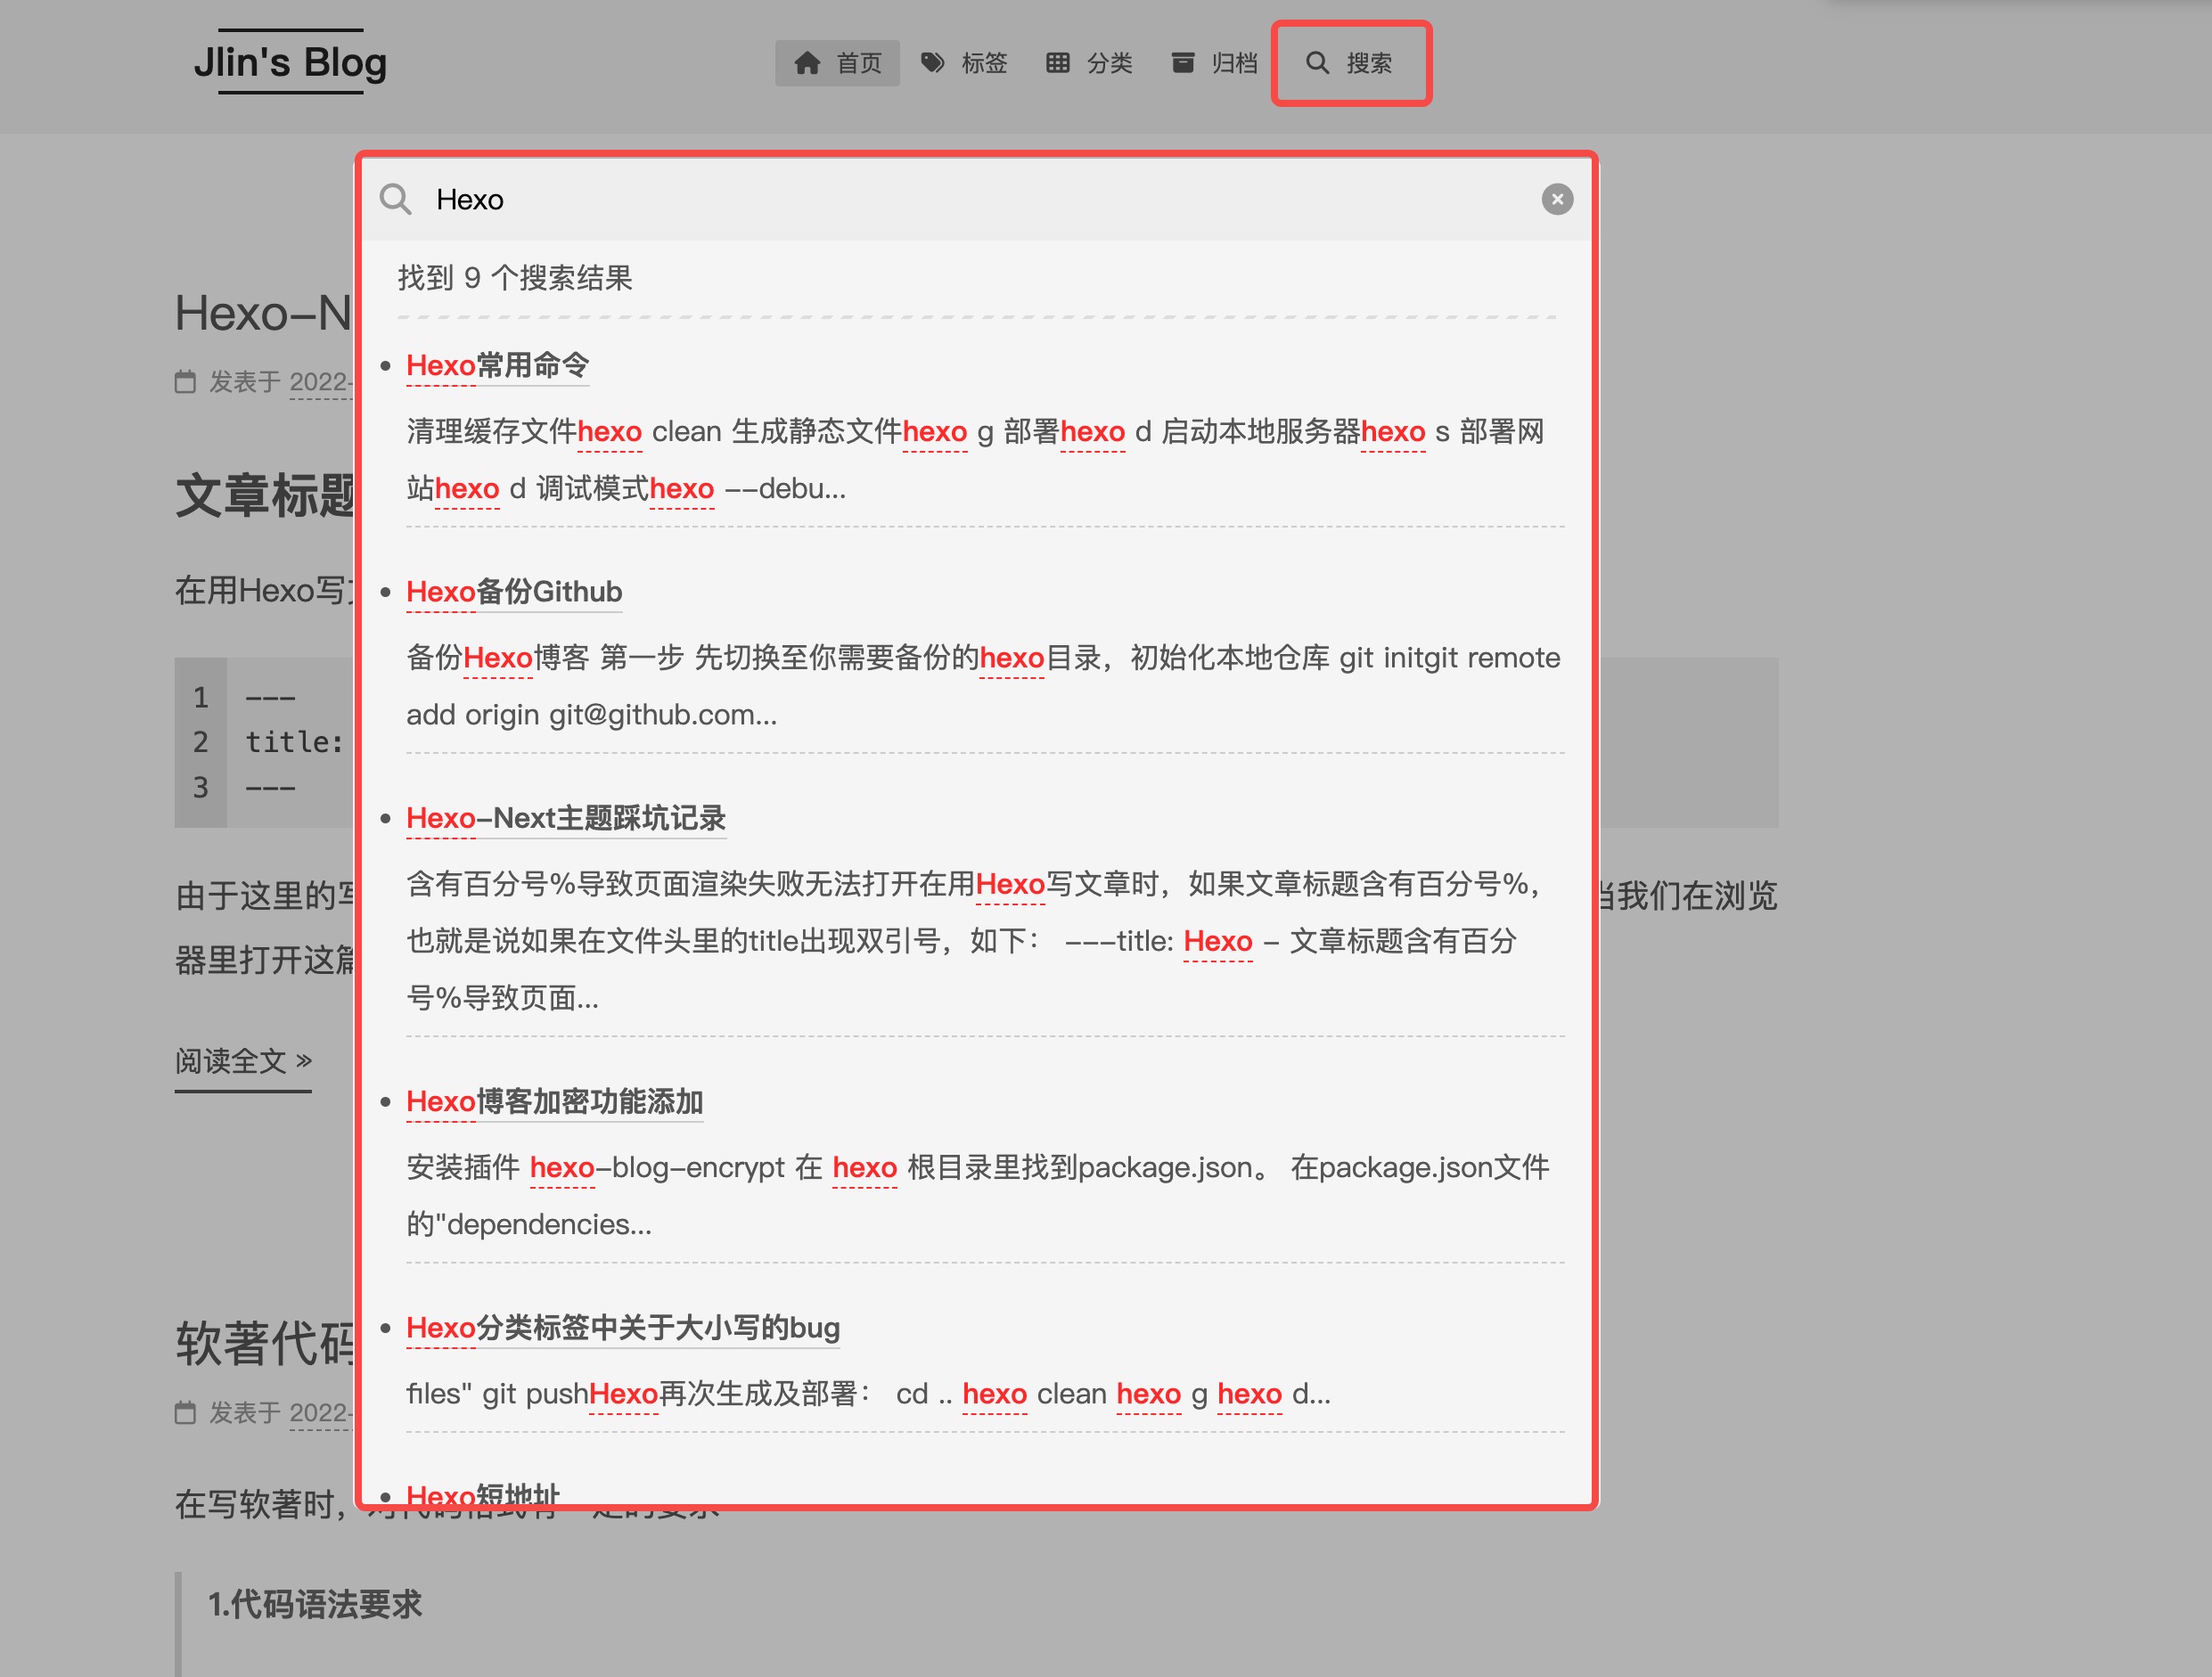Open the 首页 home menu item
The width and height of the screenshot is (2212, 1677).
tap(837, 63)
